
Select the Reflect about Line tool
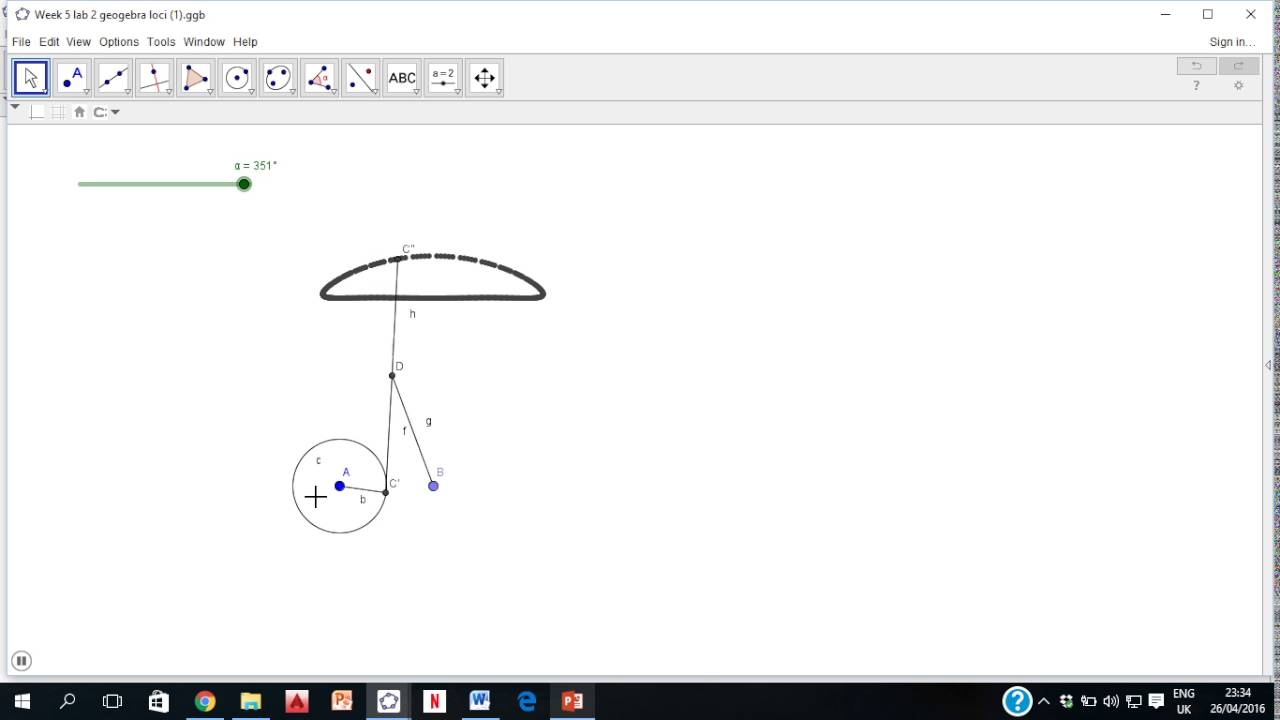point(360,77)
